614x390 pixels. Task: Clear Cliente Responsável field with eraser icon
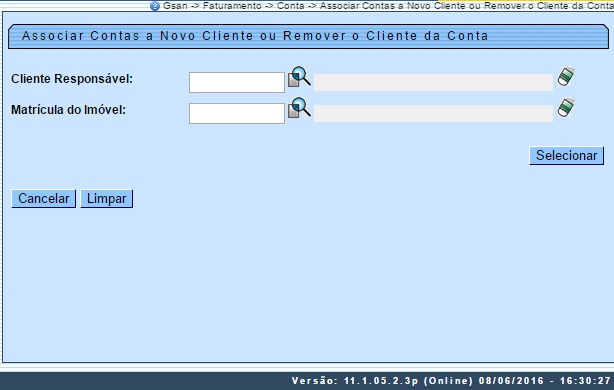(566, 76)
